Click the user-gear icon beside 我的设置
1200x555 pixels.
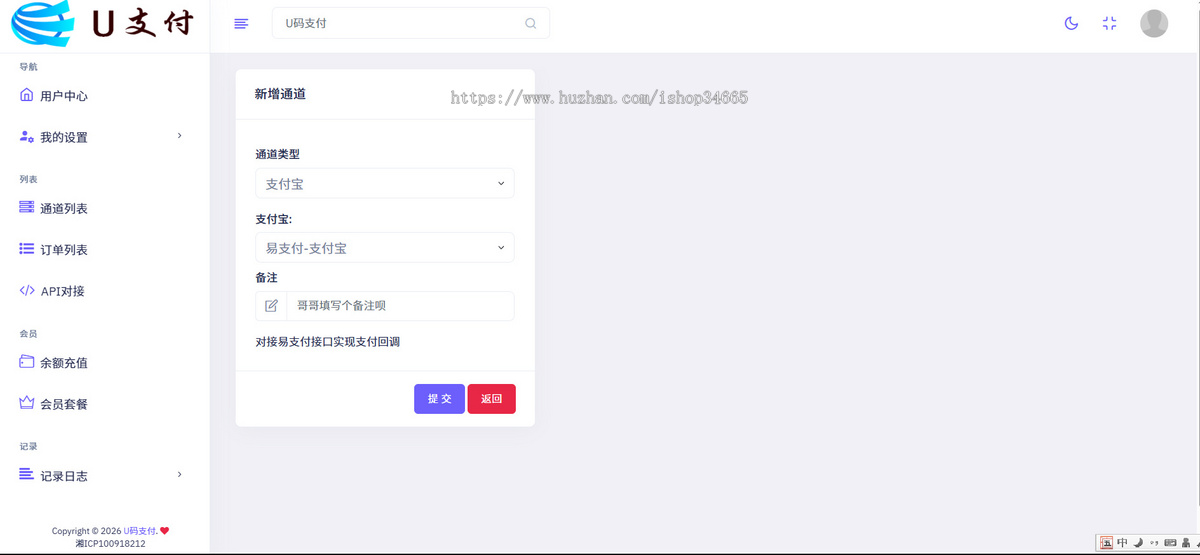pos(27,136)
